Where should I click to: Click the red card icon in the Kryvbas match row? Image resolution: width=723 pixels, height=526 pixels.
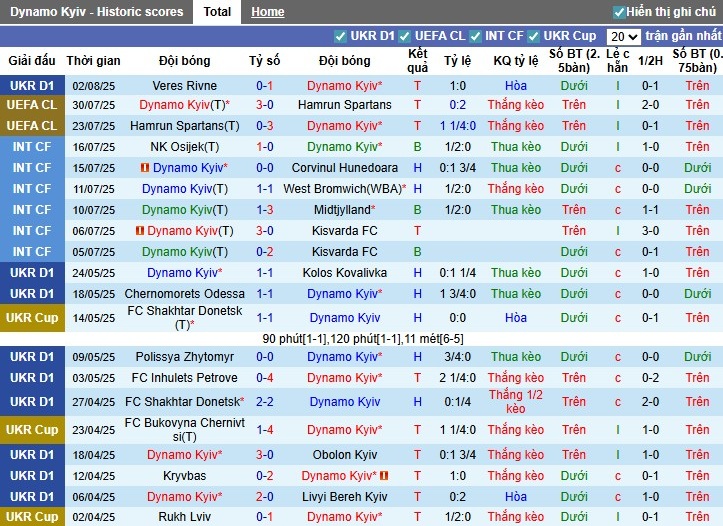[x=384, y=476]
